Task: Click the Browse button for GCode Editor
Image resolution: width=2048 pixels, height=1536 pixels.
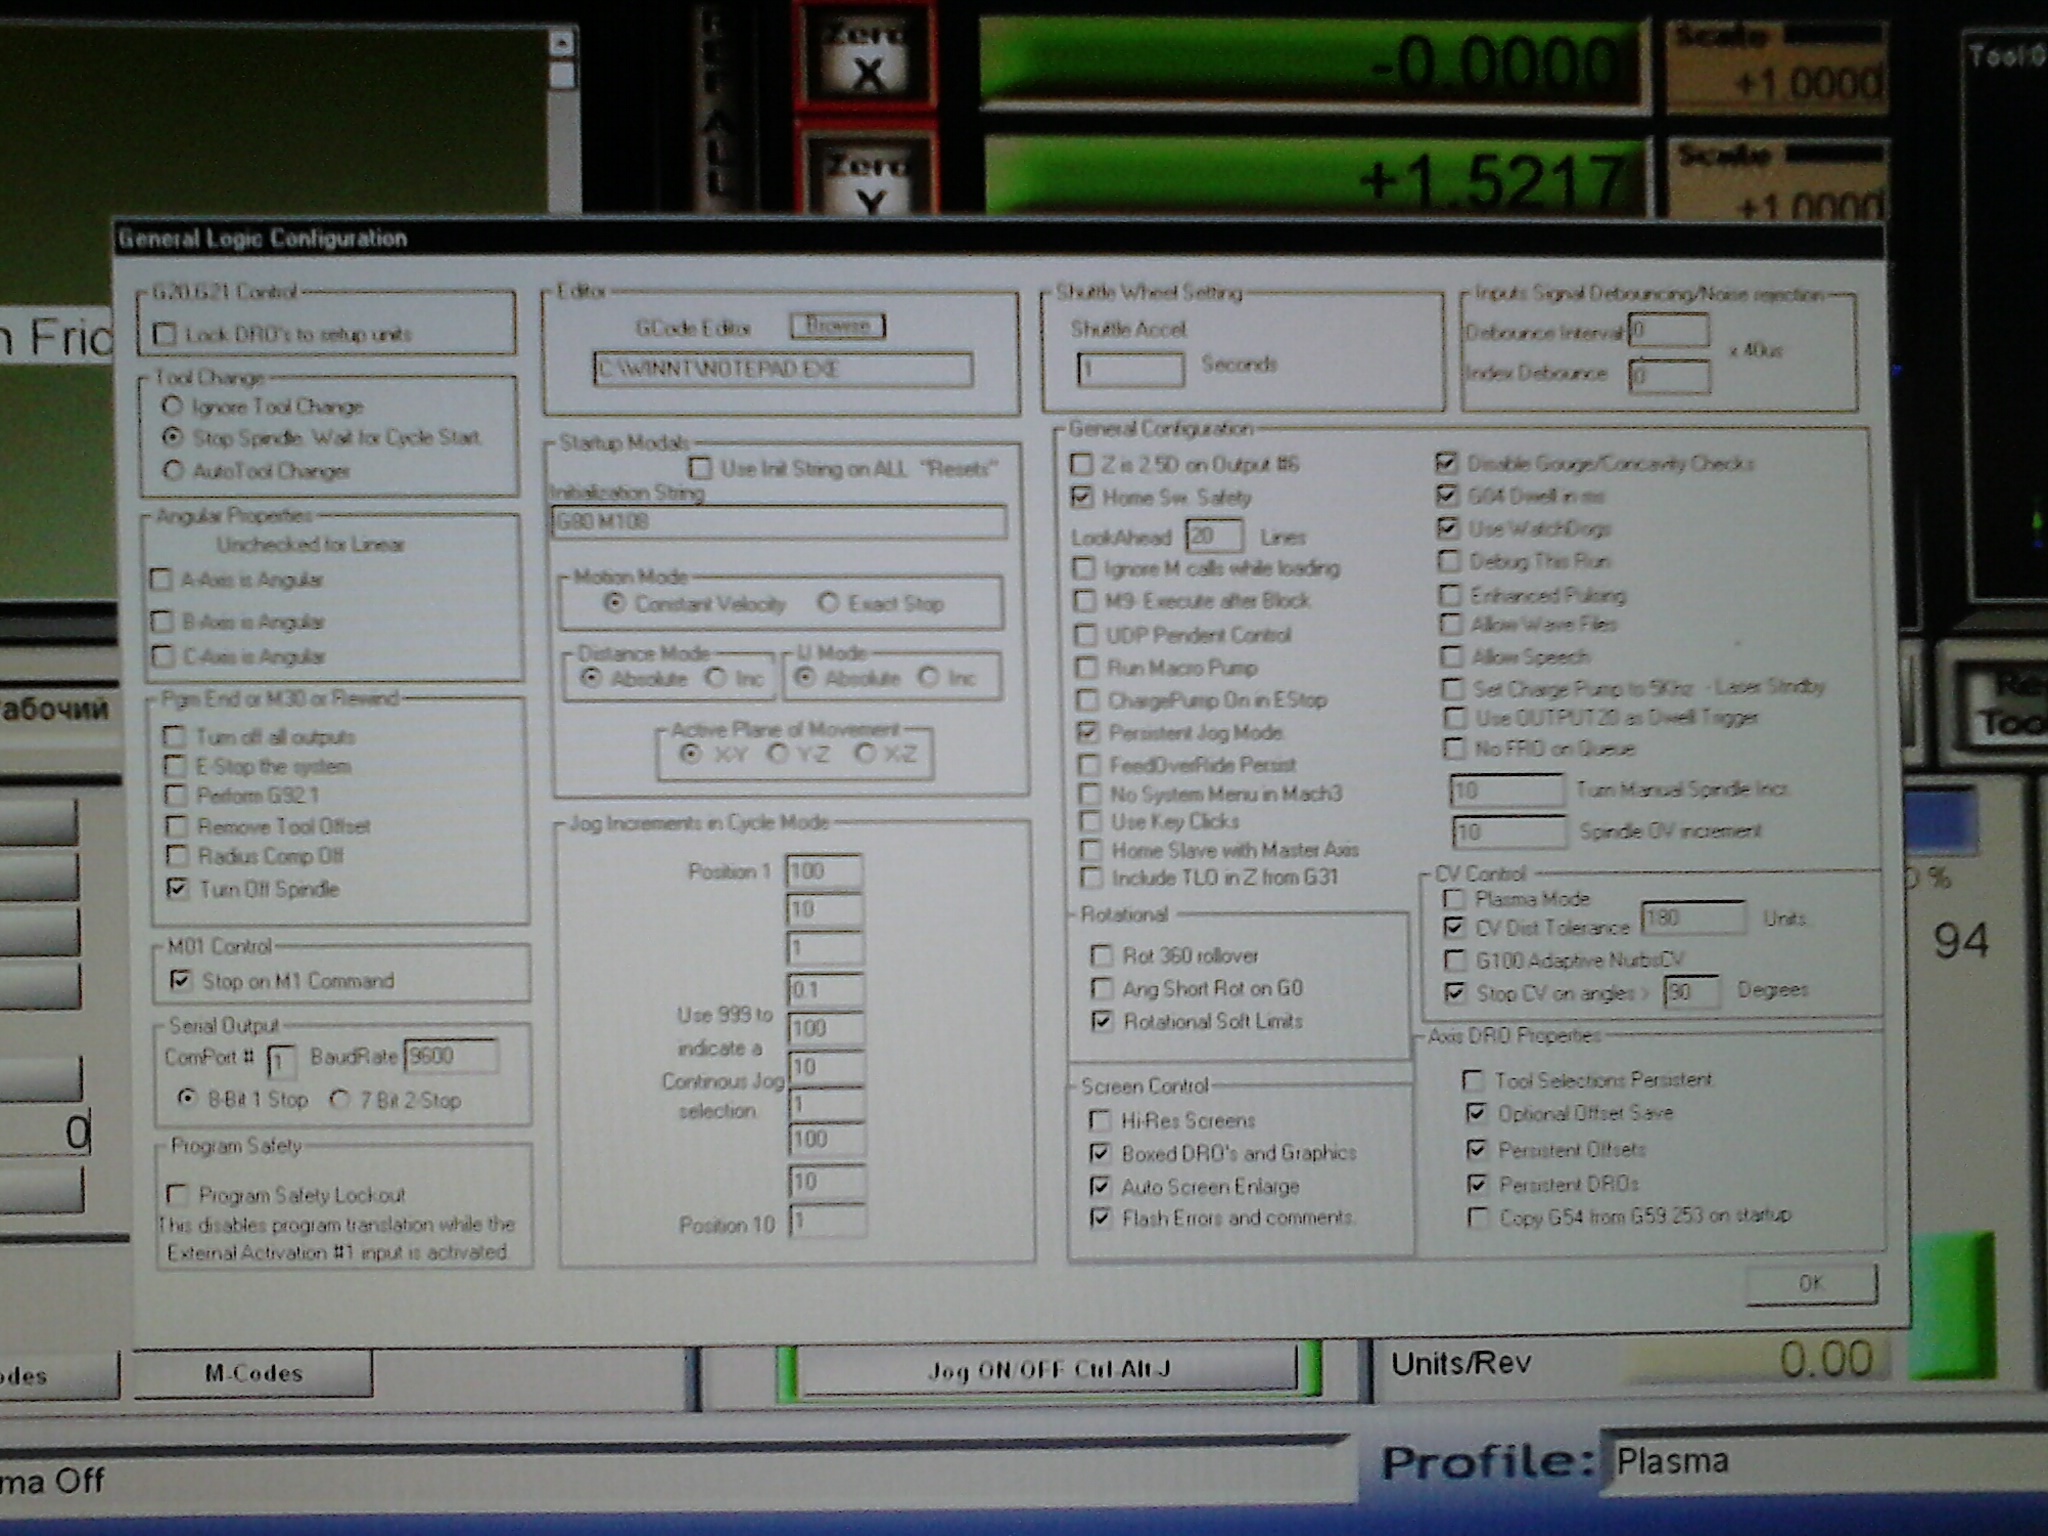Action: pyautogui.click(x=837, y=325)
